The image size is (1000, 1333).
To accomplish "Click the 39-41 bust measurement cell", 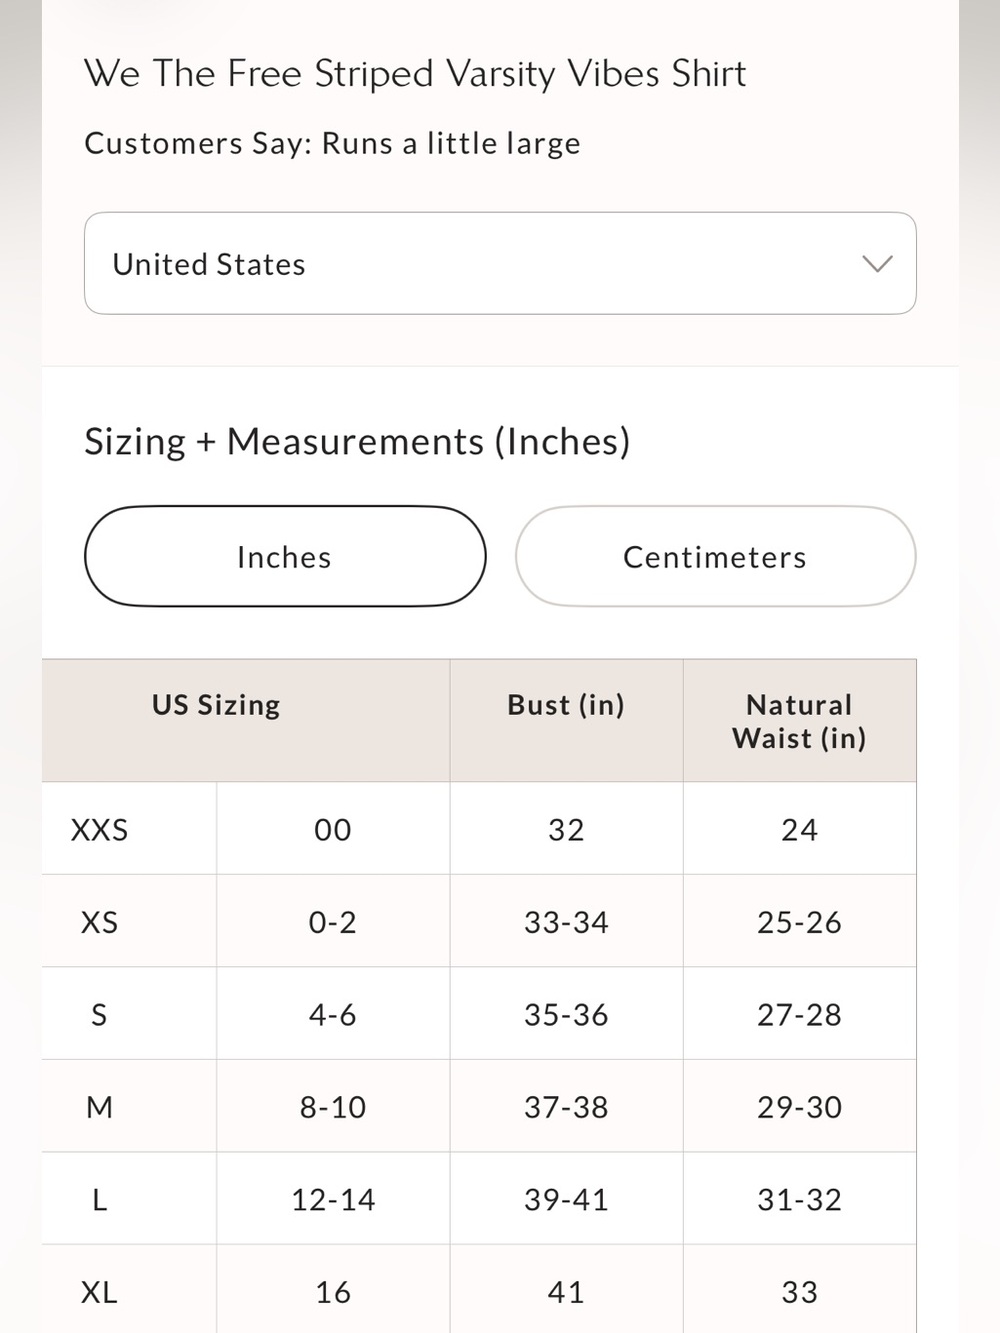I will click(566, 1200).
